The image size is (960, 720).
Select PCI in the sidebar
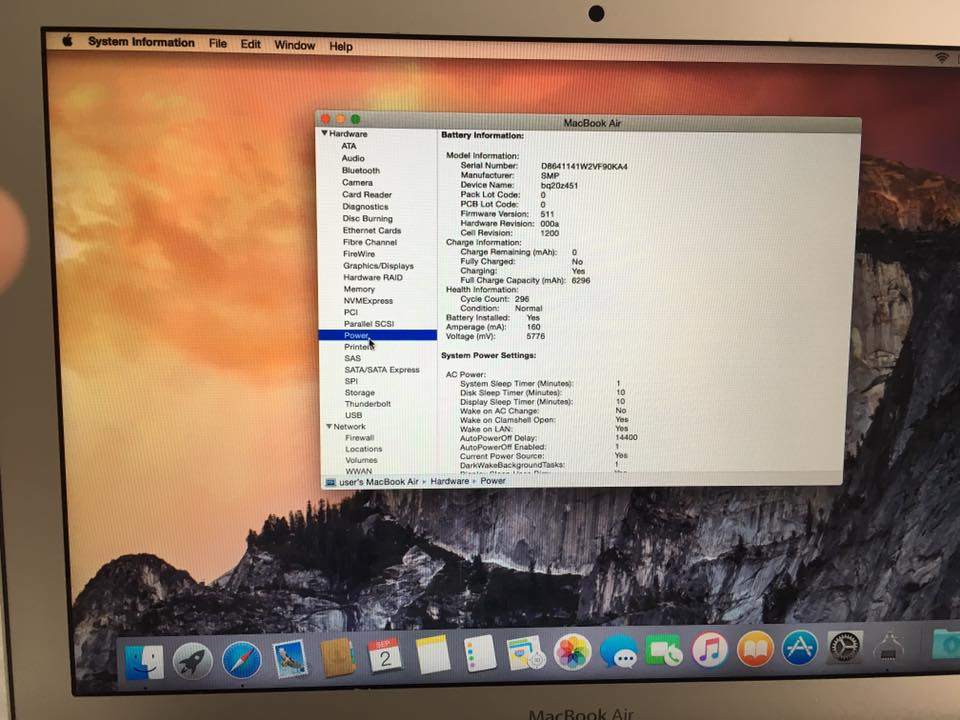coord(351,312)
